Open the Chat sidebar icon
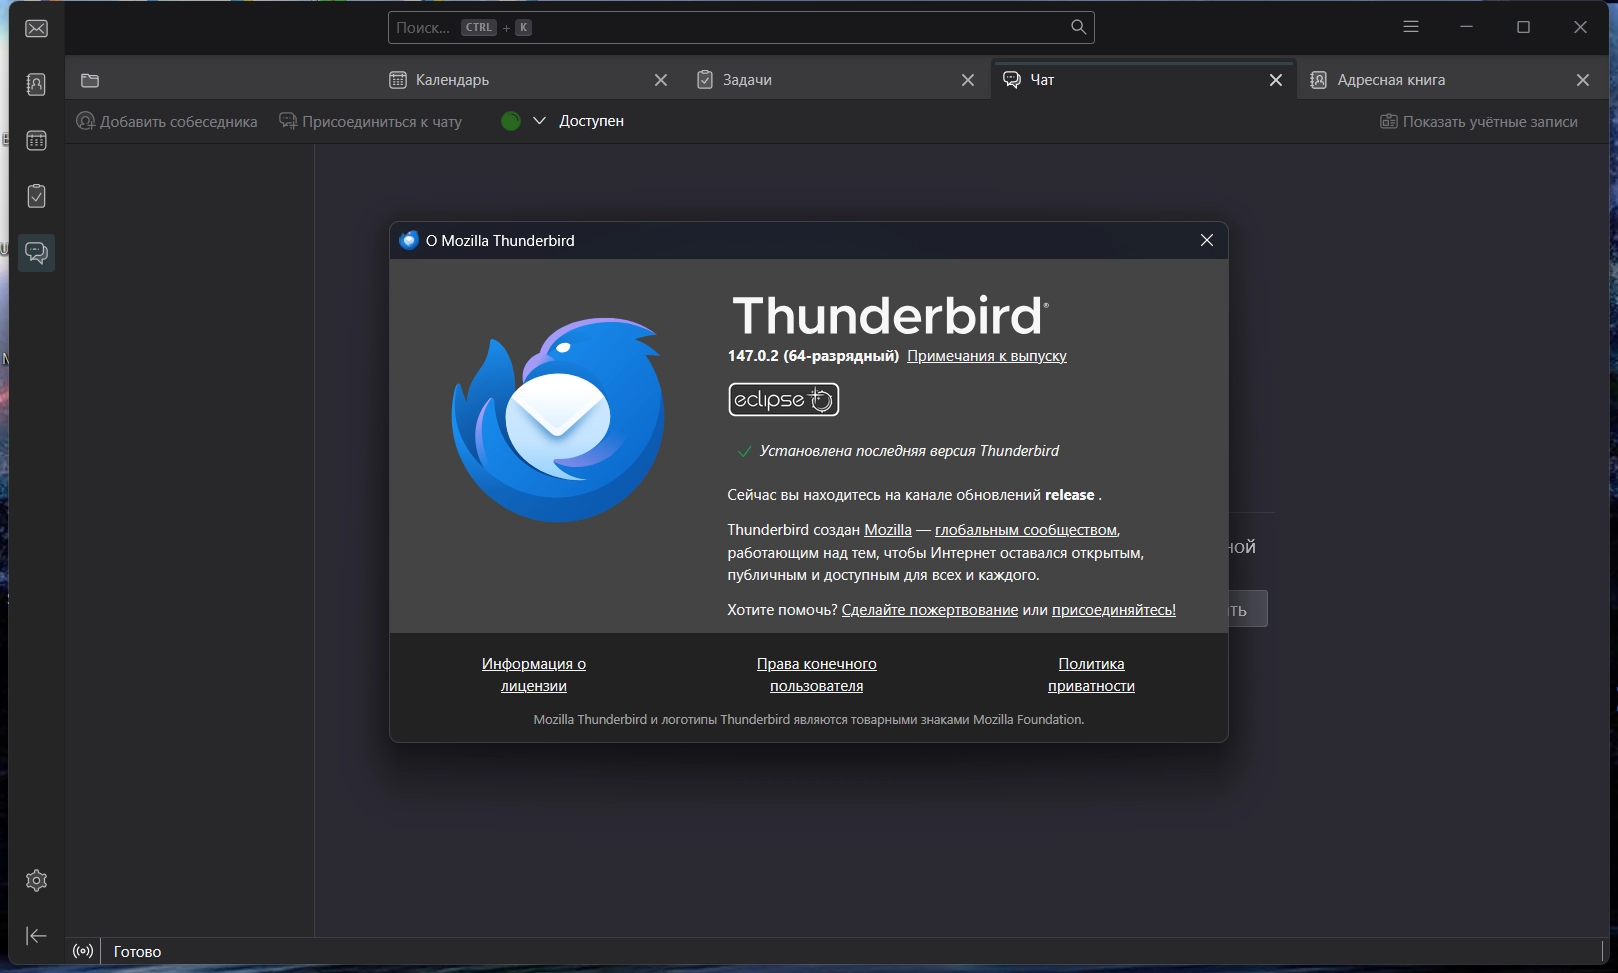Image resolution: width=1618 pixels, height=973 pixels. (36, 252)
